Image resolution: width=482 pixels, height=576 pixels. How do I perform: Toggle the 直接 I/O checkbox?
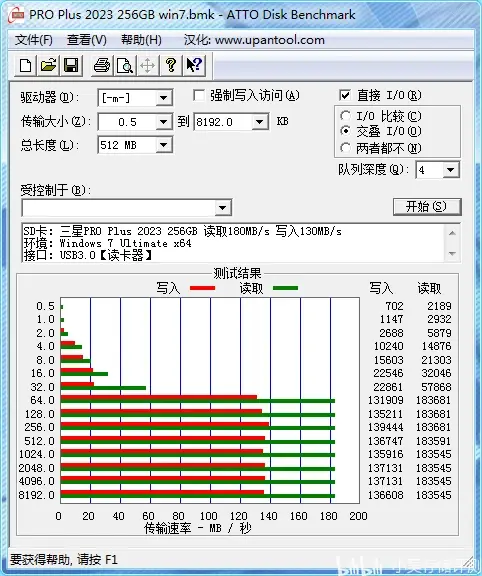pos(345,96)
